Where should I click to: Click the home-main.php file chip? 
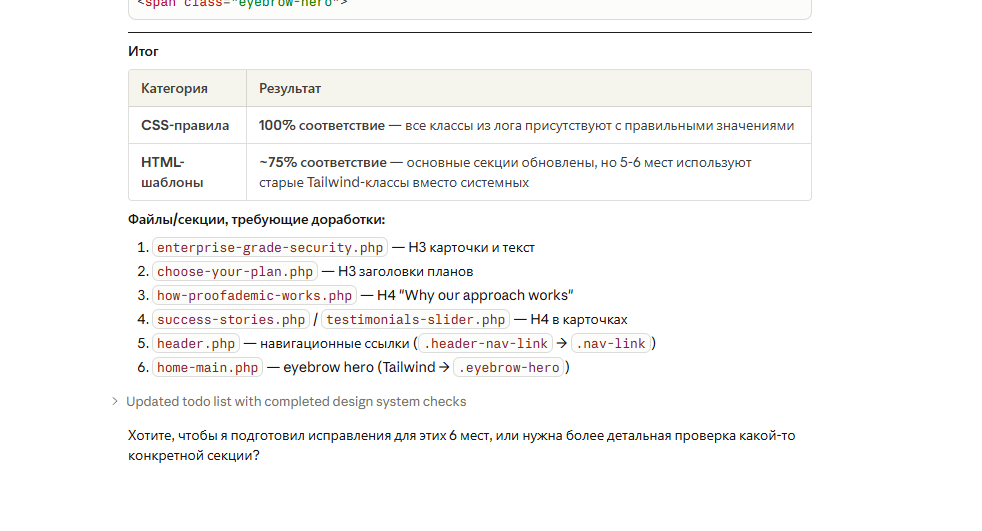207,368
